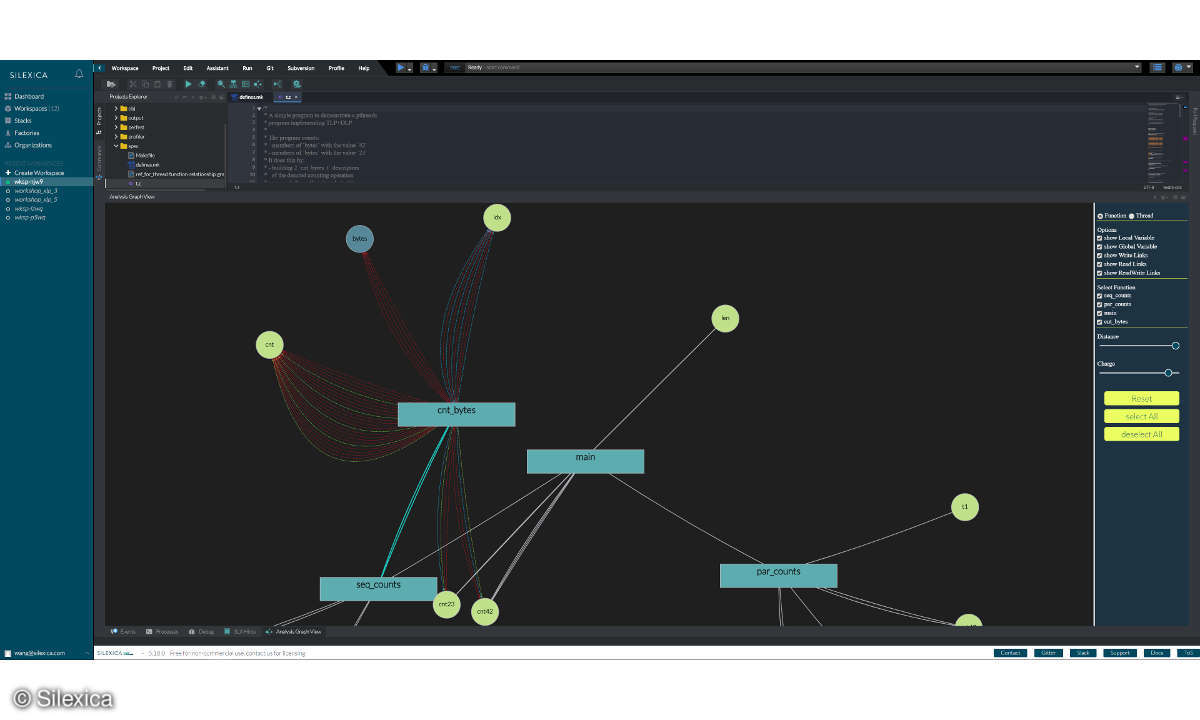The width and height of the screenshot is (1200, 720).
Task: Expand the command field dropdown arrow
Action: point(1137,68)
